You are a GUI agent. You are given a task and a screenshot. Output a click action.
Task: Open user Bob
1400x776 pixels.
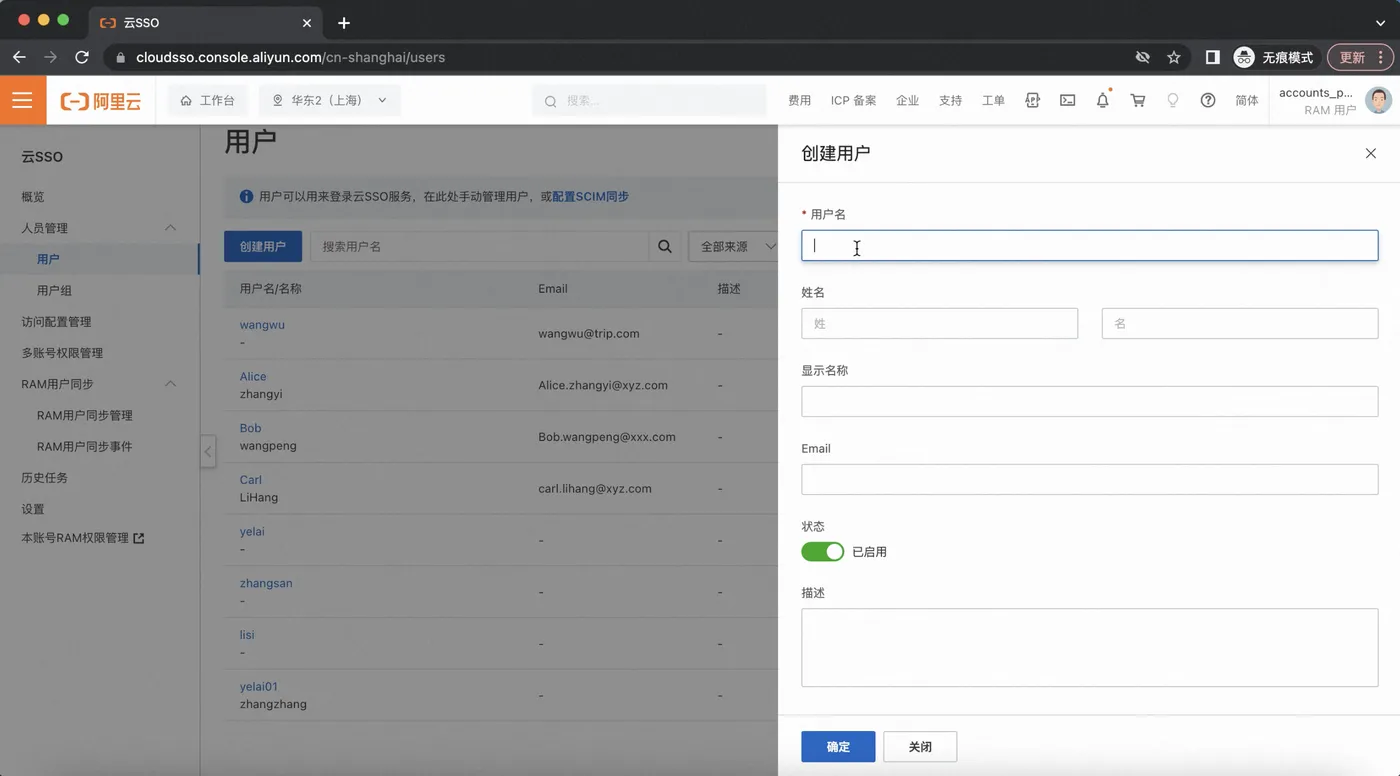(x=250, y=428)
